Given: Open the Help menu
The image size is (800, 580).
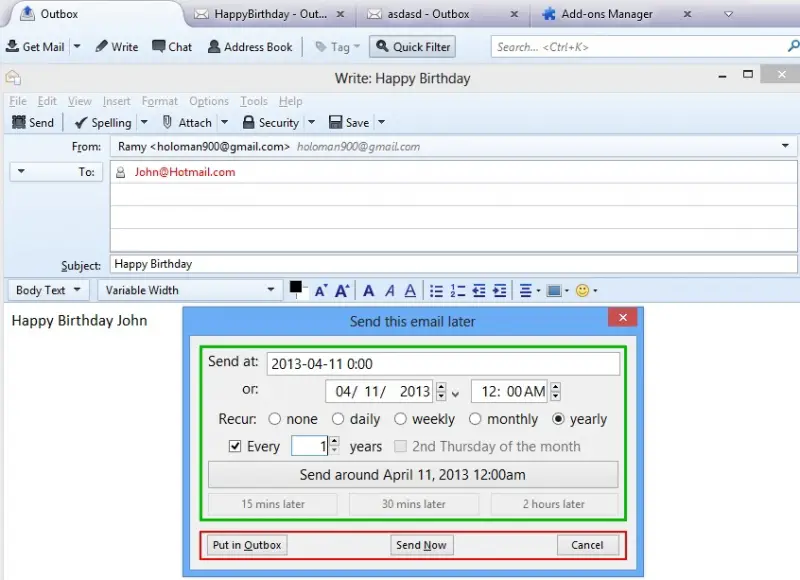Looking at the screenshot, I should click(x=290, y=101).
